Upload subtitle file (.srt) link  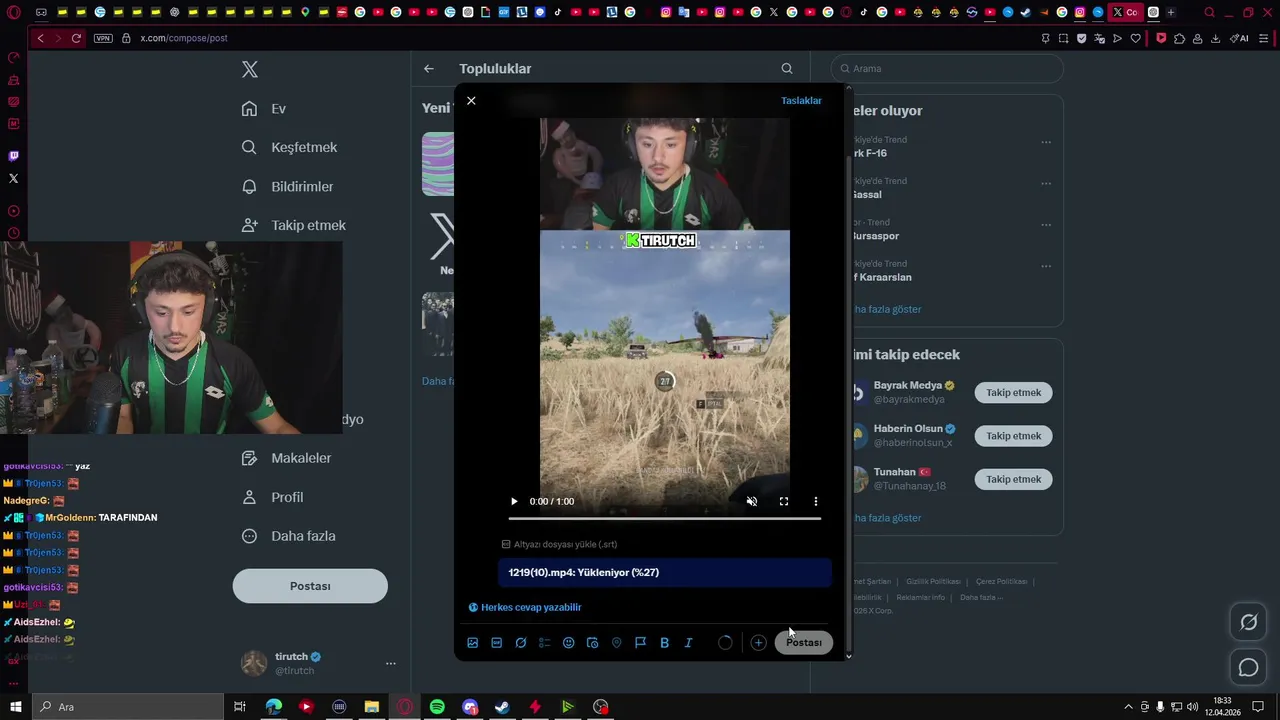559,545
